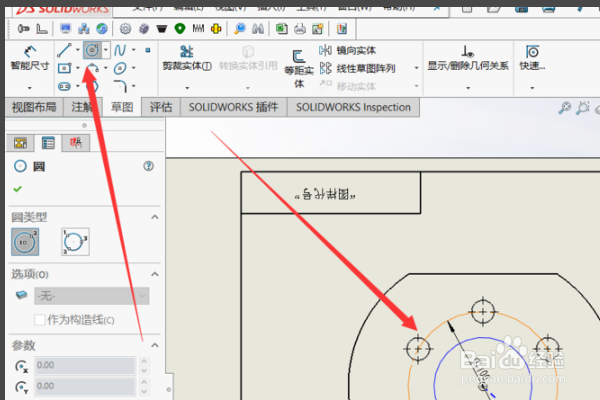Click Offset Entities (等距实体) tool
Screen dimensions: 600x400
(299, 69)
